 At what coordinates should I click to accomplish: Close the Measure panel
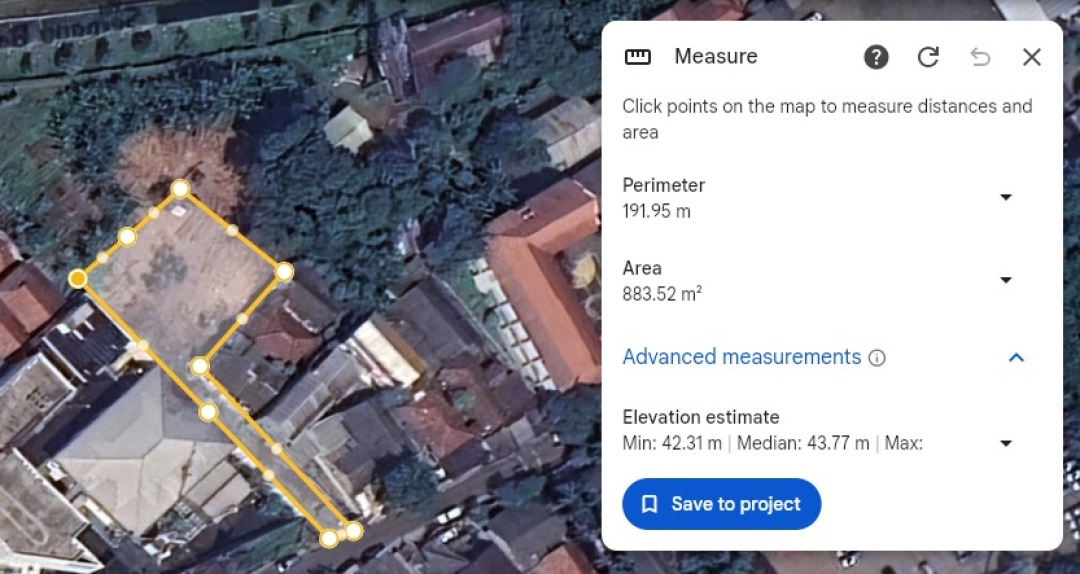(x=1032, y=57)
